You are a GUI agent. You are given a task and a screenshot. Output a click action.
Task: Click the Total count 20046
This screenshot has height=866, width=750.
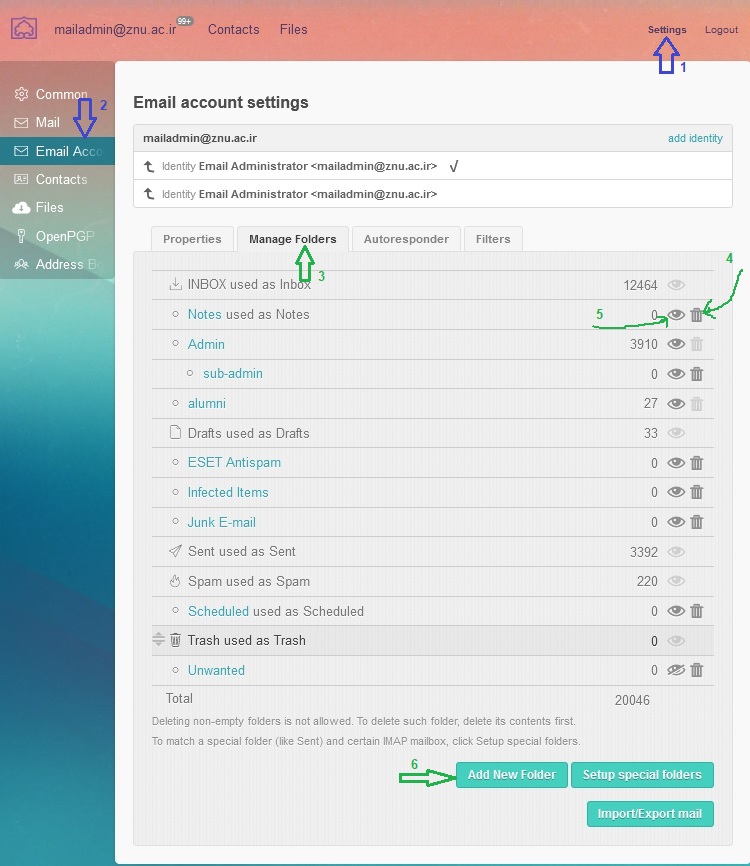pyautogui.click(x=632, y=700)
